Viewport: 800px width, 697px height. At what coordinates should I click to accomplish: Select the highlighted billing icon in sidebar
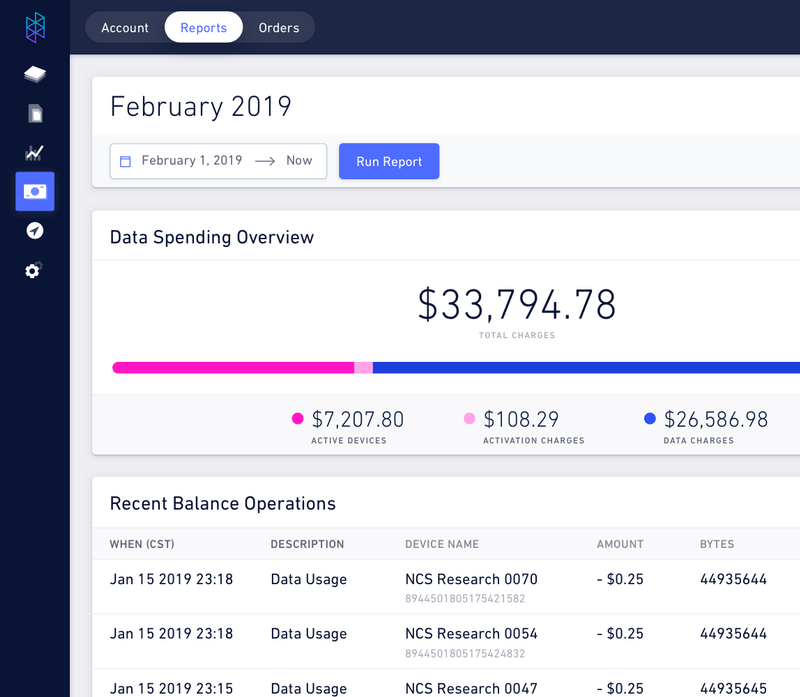(33, 191)
